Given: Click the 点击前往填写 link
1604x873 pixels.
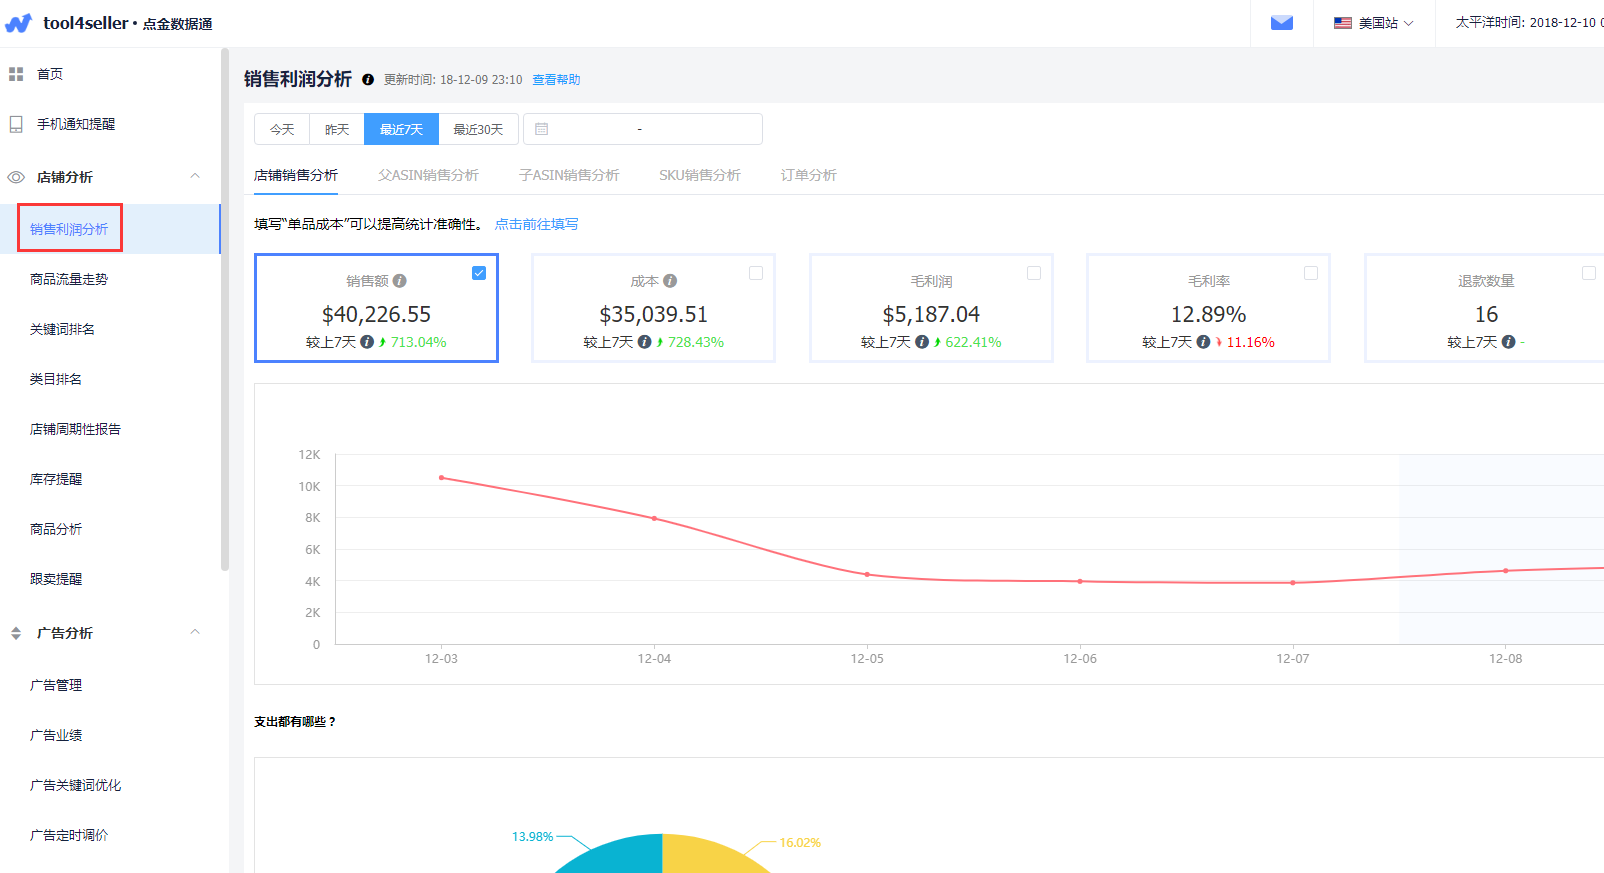Looking at the screenshot, I should pyautogui.click(x=536, y=224).
